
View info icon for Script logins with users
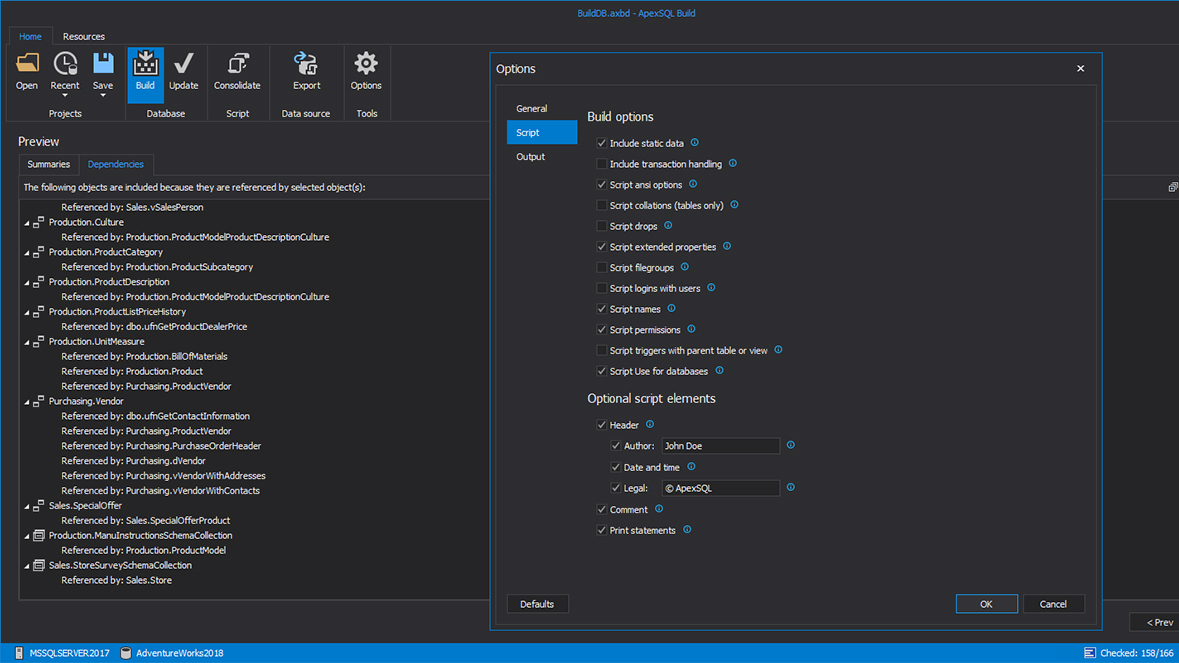[711, 287]
